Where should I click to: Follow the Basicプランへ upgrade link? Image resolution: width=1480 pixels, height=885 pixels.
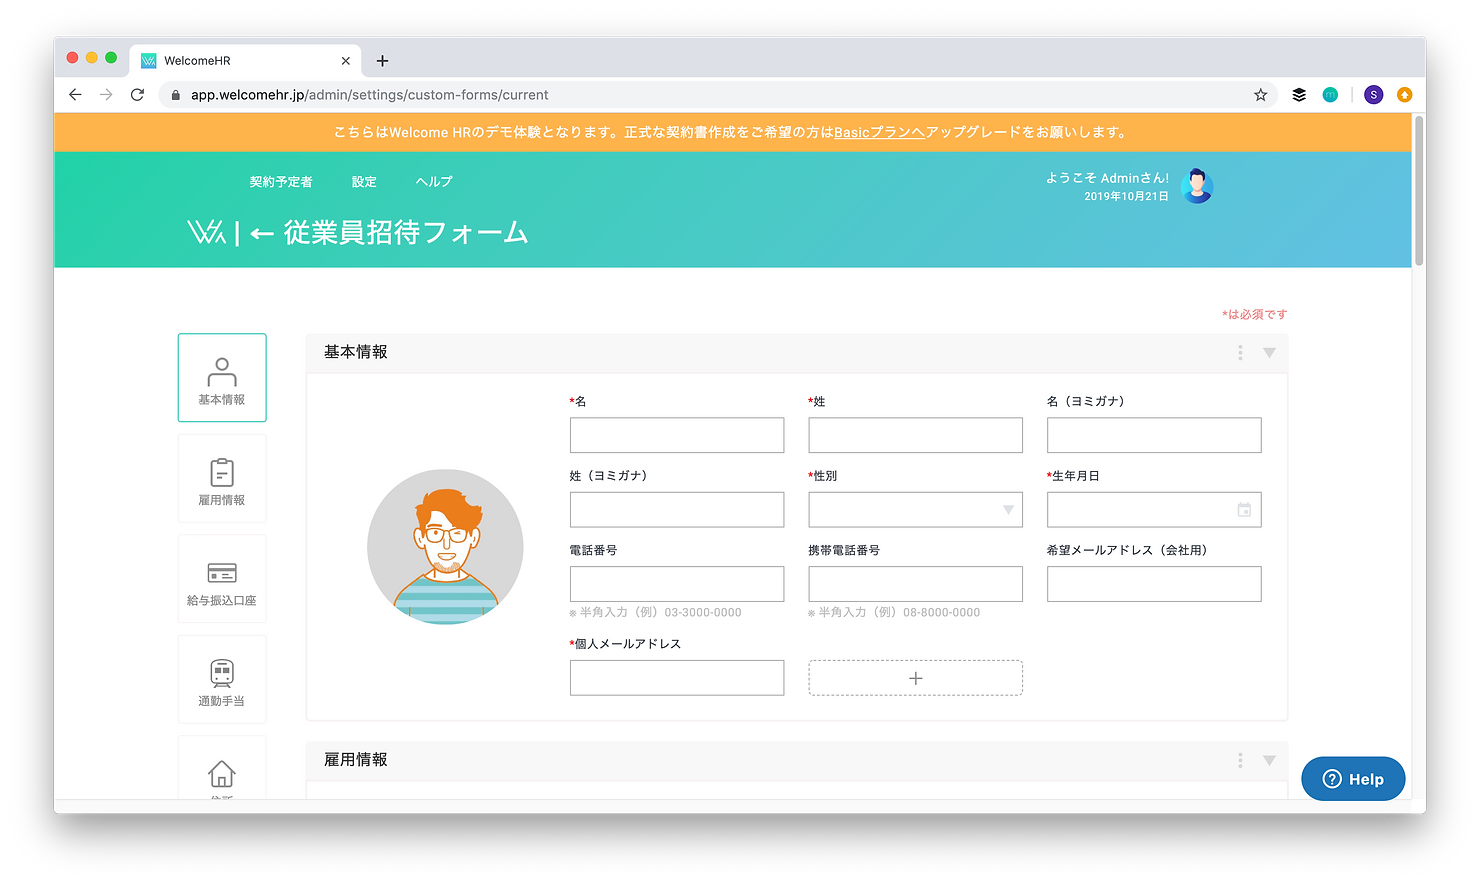(x=879, y=132)
